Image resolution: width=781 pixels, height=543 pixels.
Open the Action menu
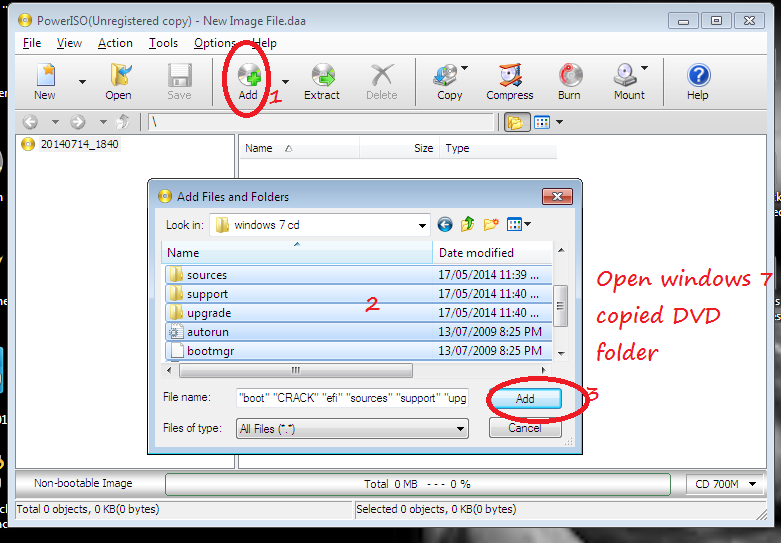[x=115, y=43]
